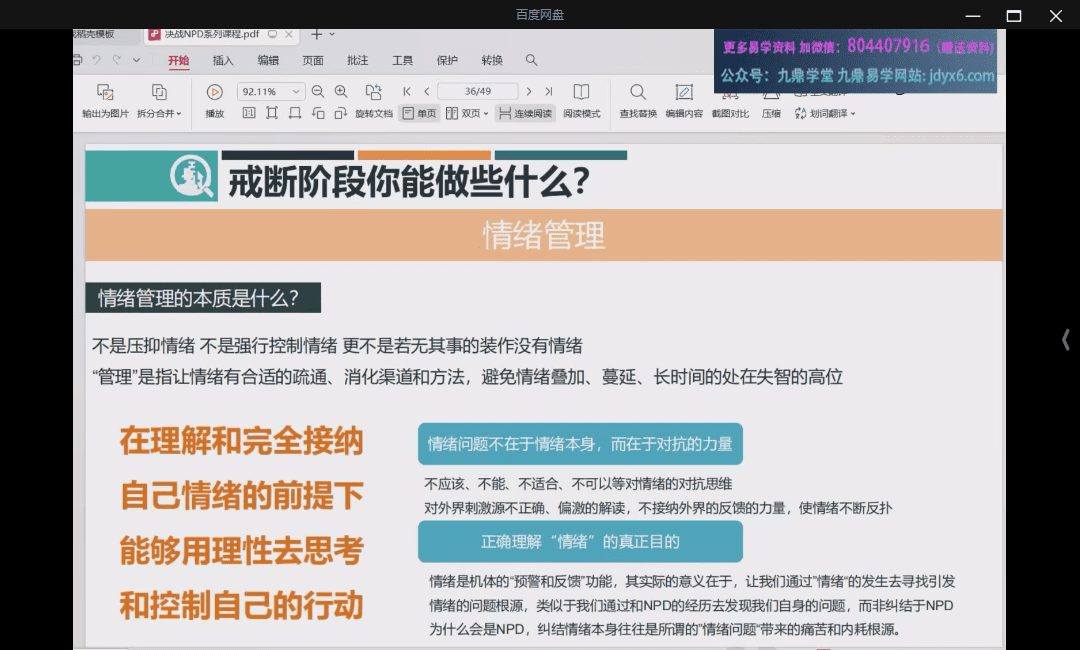
Task: Click the Edit Content (编辑内容) icon
Action: pyautogui.click(x=684, y=92)
